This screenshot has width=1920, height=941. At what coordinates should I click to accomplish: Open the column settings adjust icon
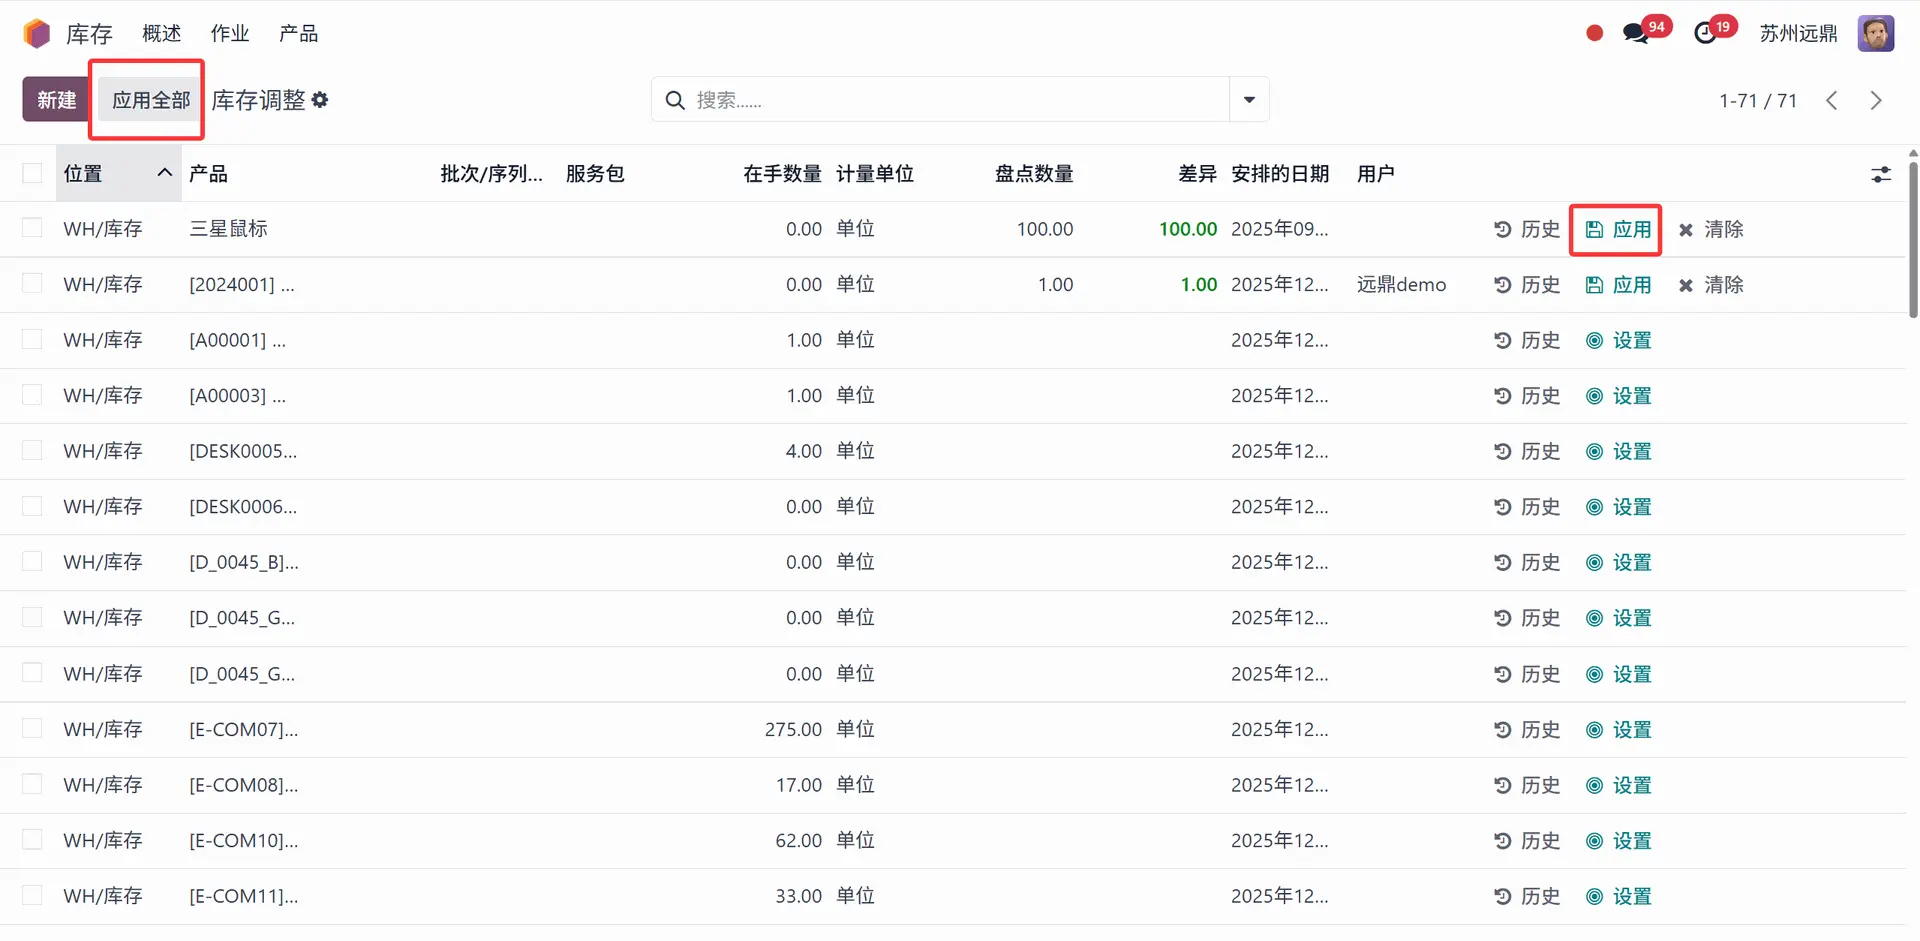1881,174
